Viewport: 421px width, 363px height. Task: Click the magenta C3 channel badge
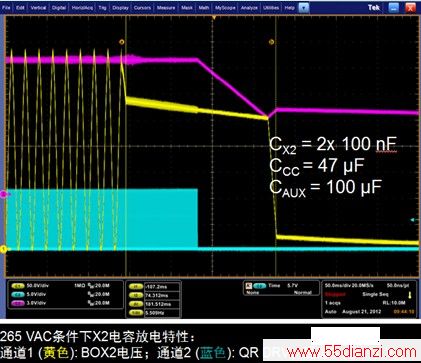click(18, 303)
